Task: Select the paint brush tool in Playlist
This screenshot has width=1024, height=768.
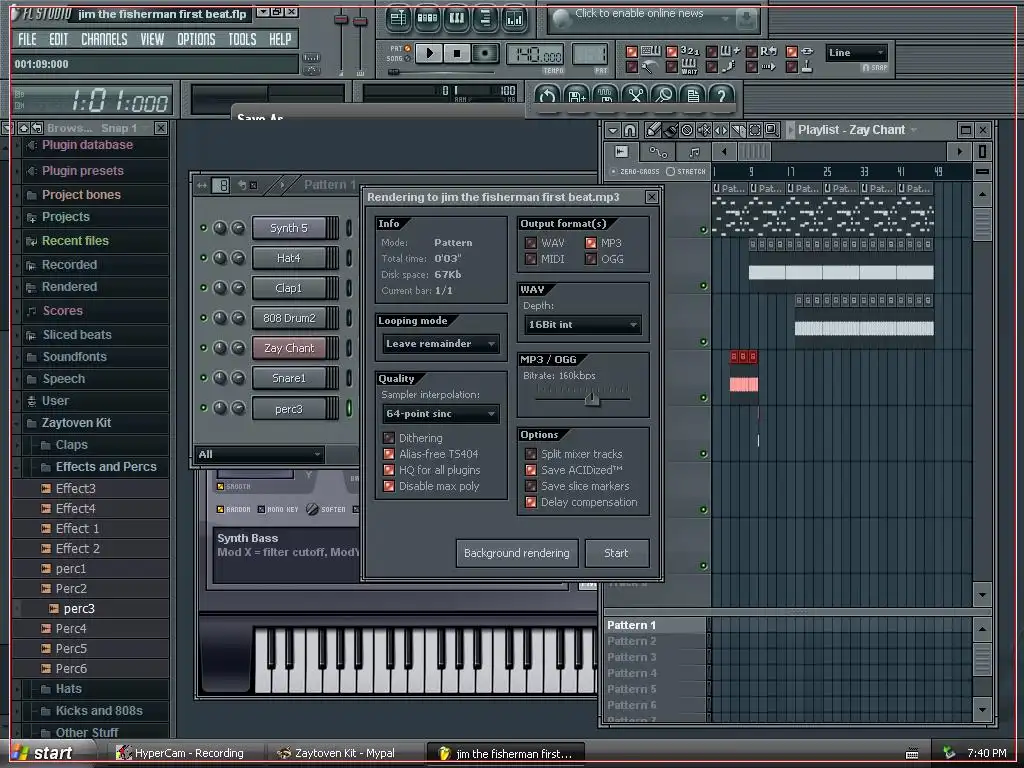Action: pyautogui.click(x=670, y=130)
